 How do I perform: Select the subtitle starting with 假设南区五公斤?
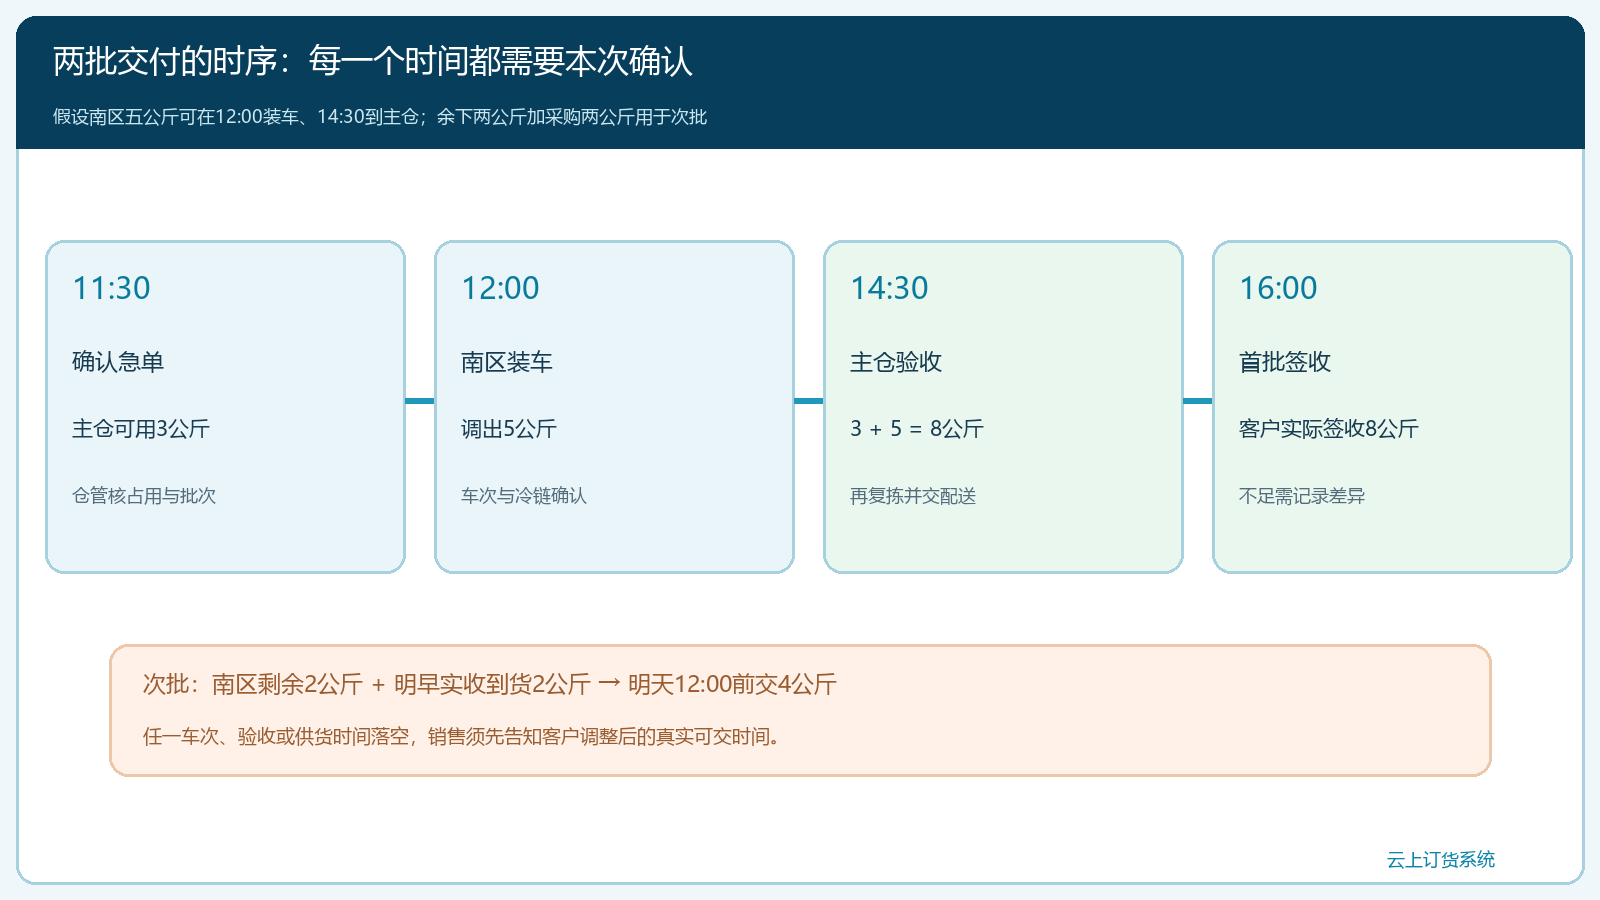click(380, 117)
